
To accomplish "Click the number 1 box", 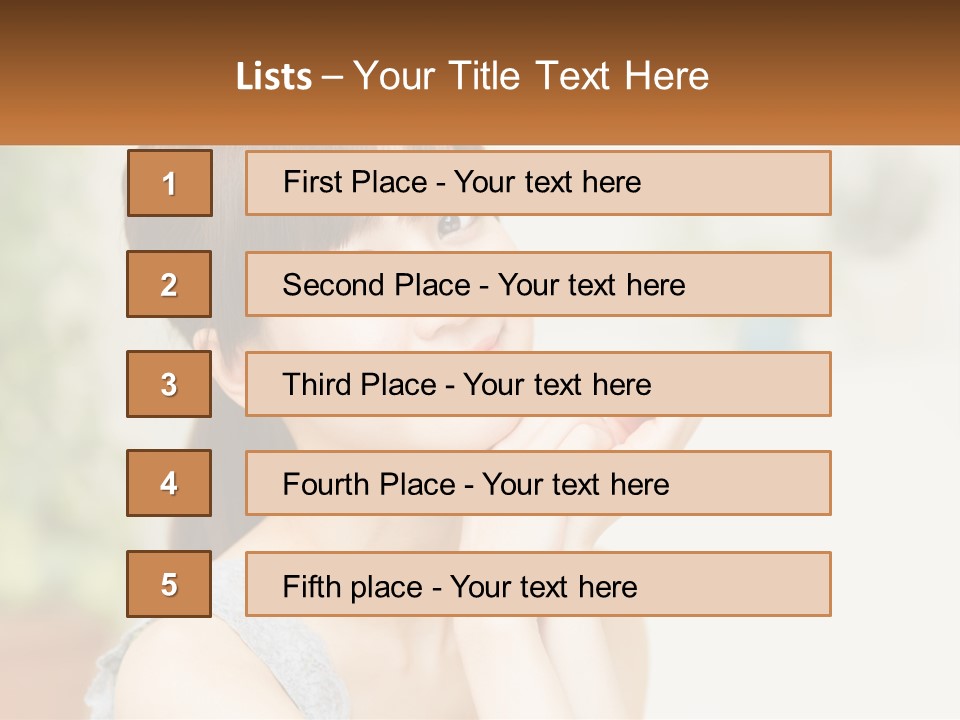I will tap(170, 183).
